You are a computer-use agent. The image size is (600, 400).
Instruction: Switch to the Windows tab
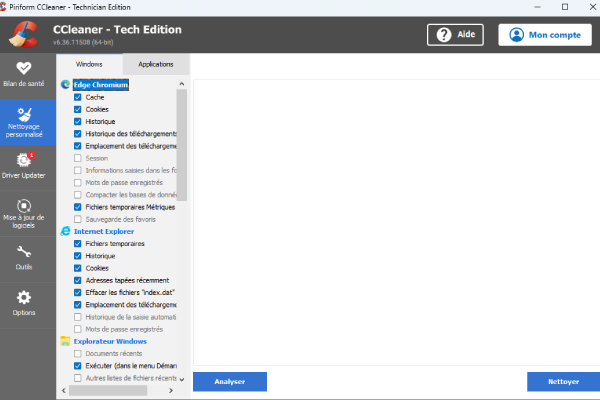(89, 64)
